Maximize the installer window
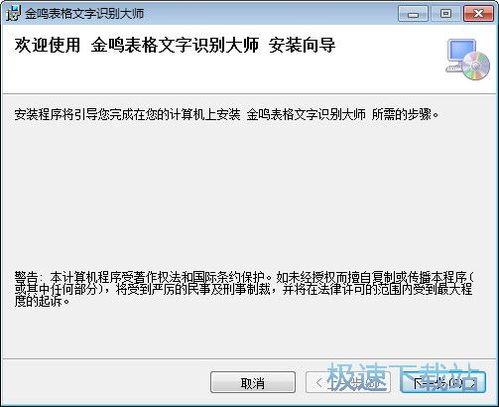The image size is (499, 407). [446, 14]
